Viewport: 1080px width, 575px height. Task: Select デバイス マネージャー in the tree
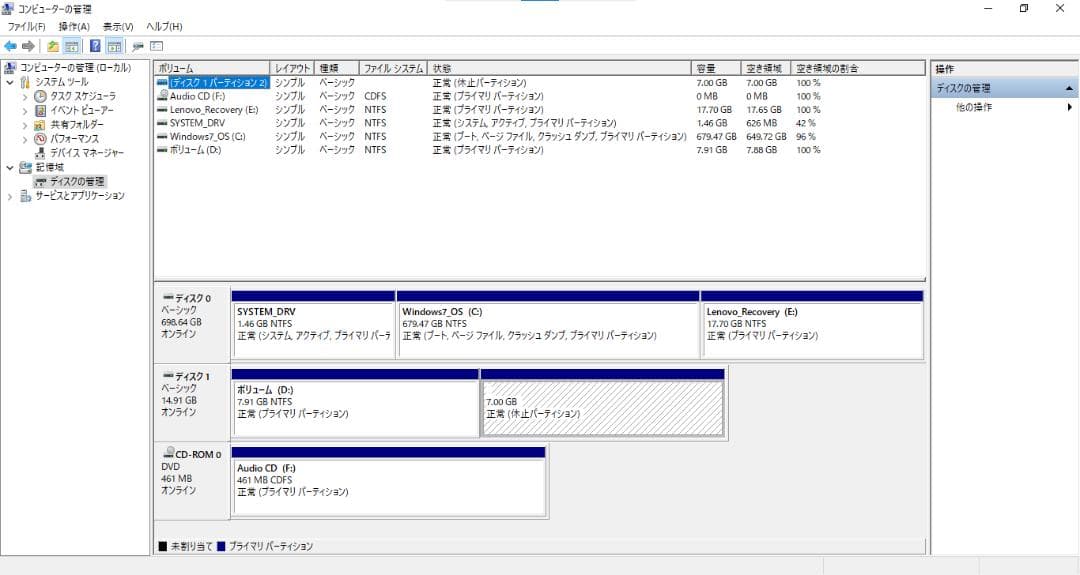87,153
